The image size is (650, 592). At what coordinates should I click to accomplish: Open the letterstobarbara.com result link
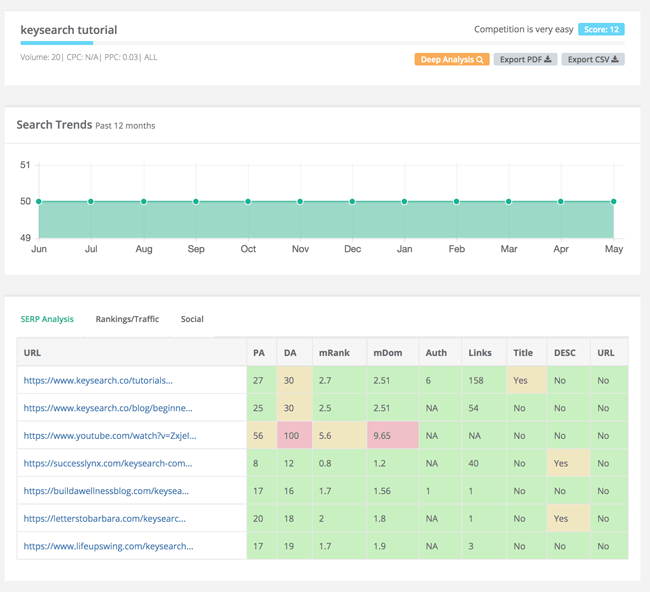pos(105,519)
